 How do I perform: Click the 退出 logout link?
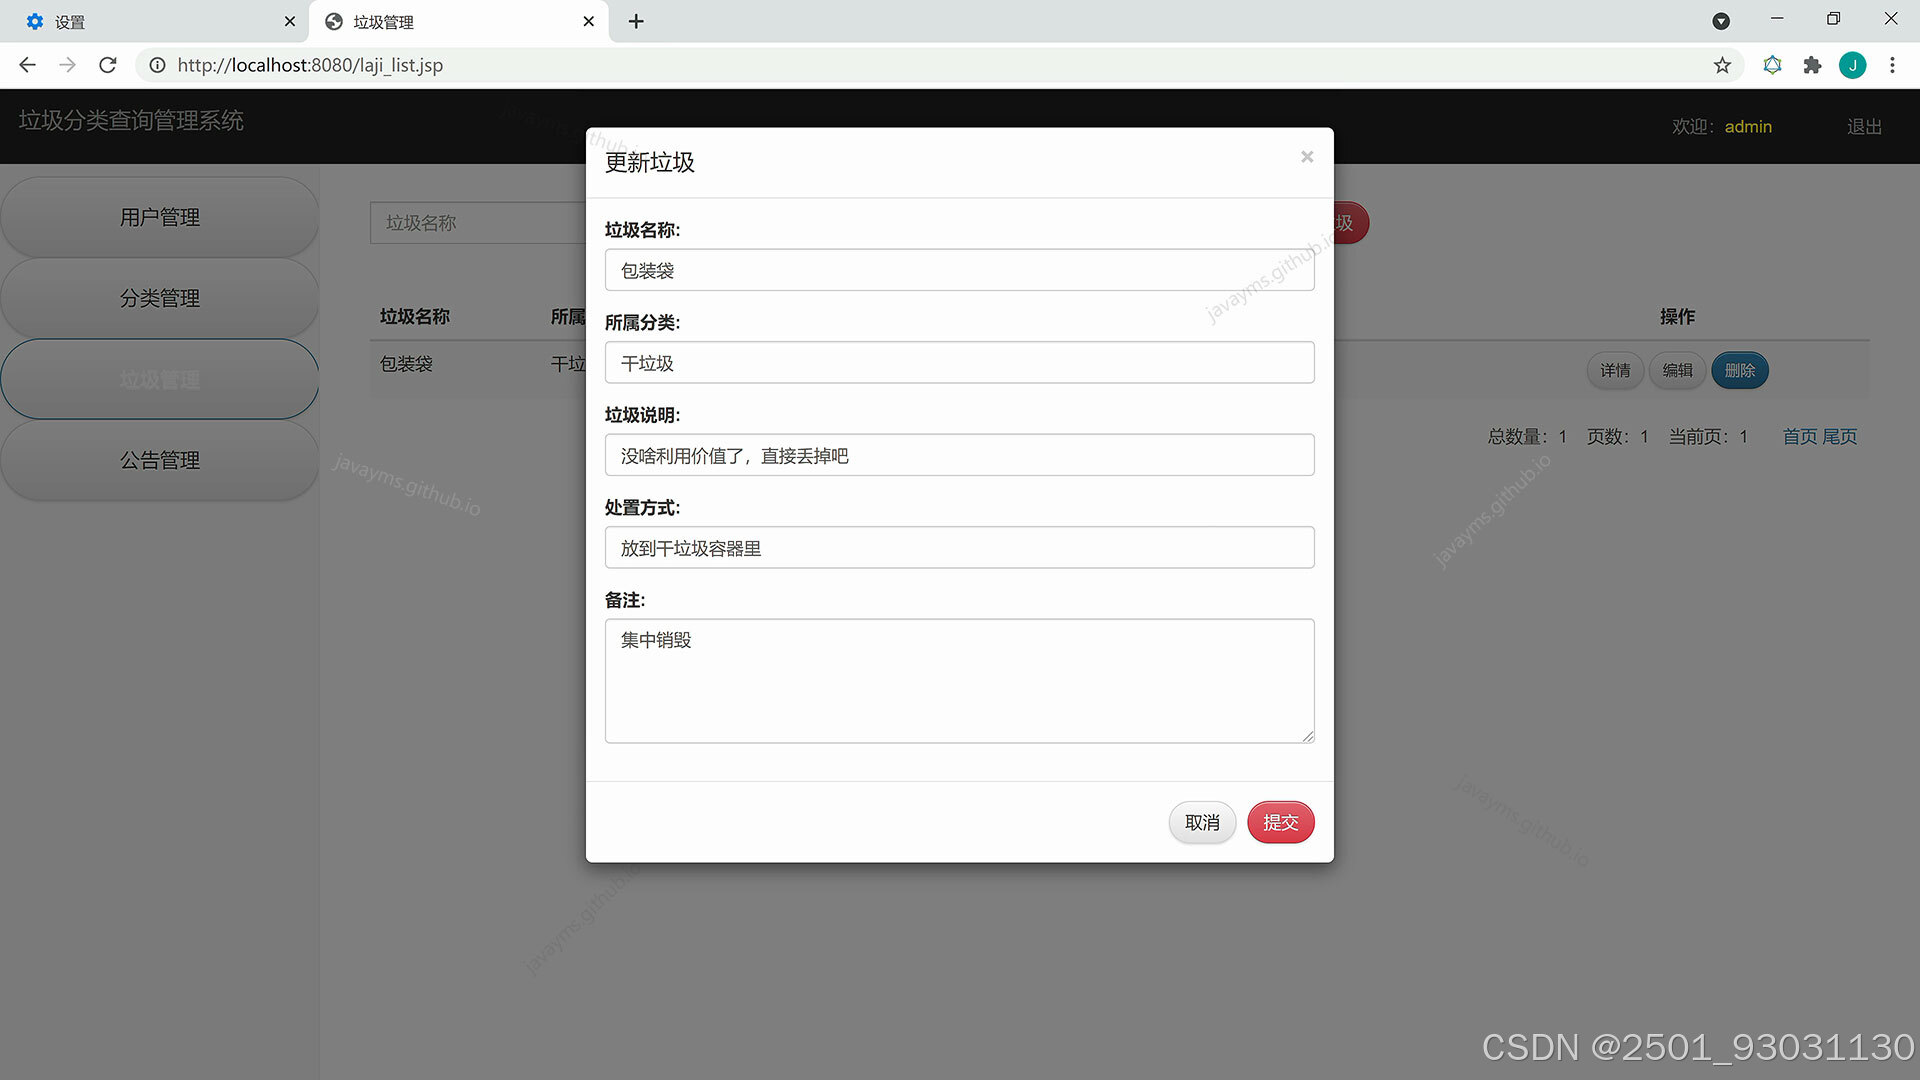[x=1864, y=126]
